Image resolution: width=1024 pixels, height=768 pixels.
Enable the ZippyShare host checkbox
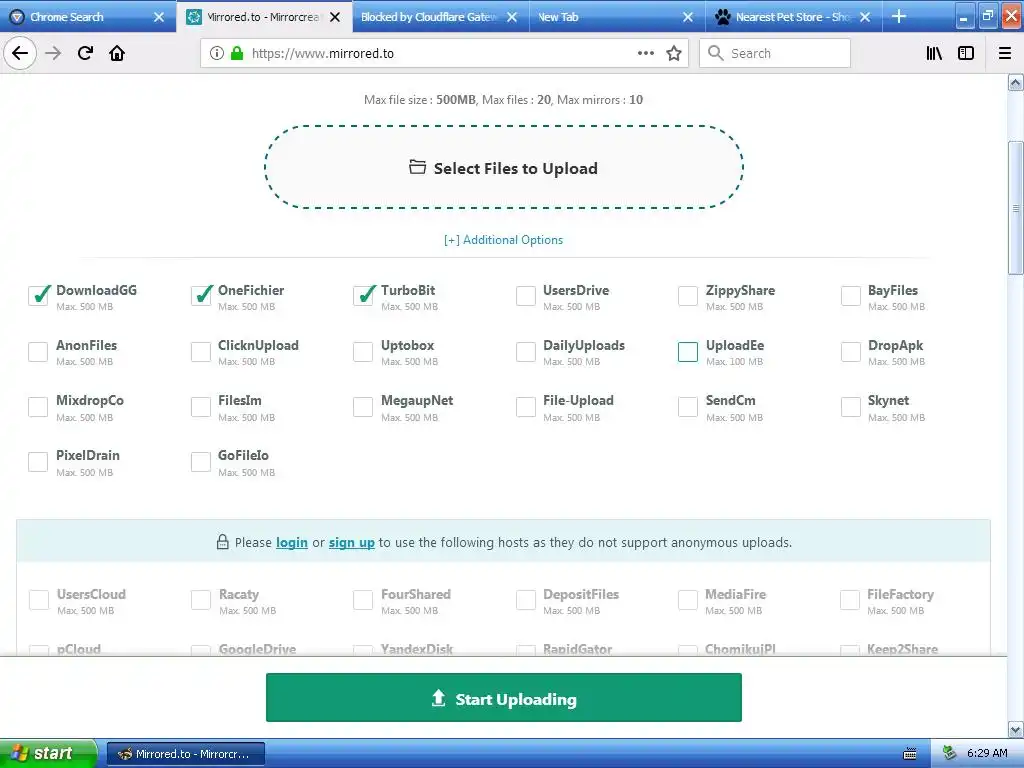coord(688,296)
